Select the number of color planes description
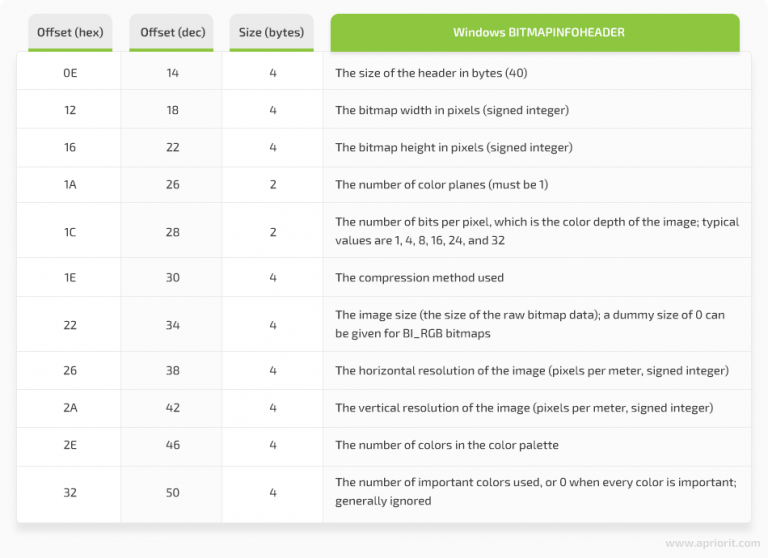 pos(441,184)
